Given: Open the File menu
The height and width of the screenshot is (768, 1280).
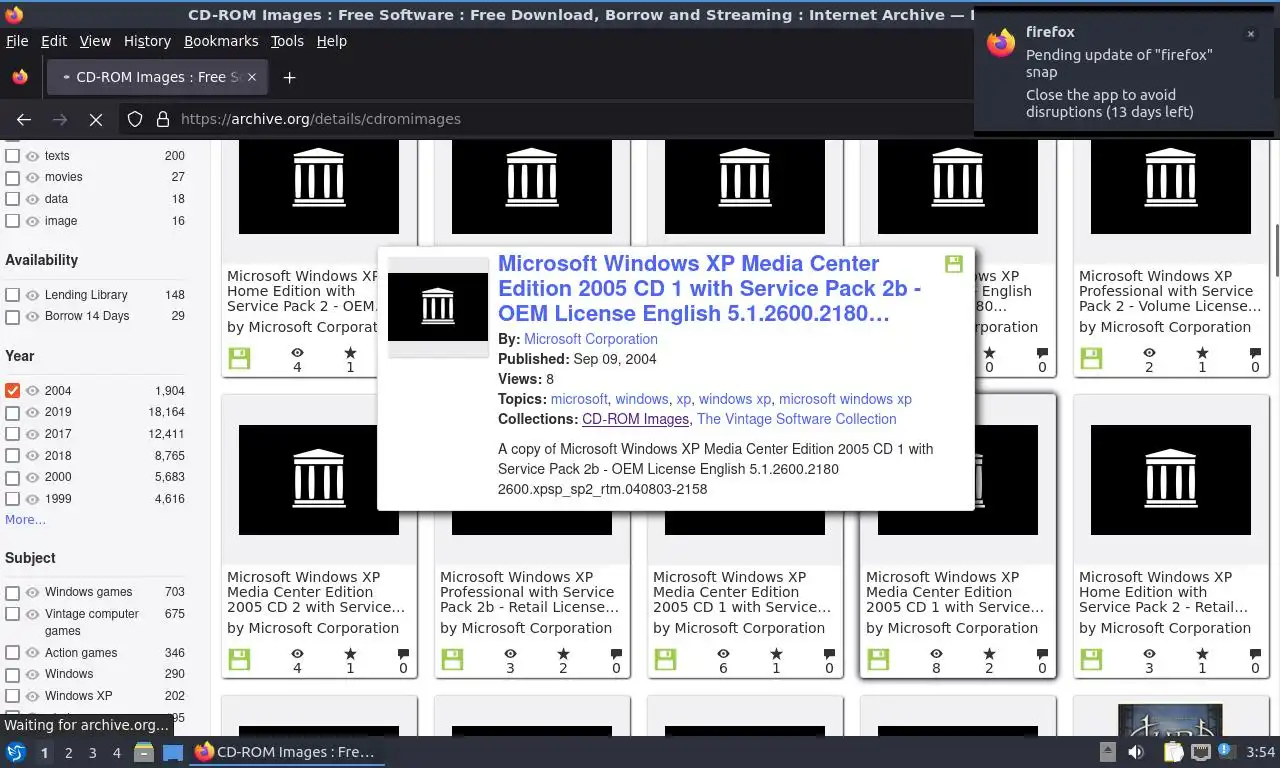Looking at the screenshot, I should click(x=17, y=41).
